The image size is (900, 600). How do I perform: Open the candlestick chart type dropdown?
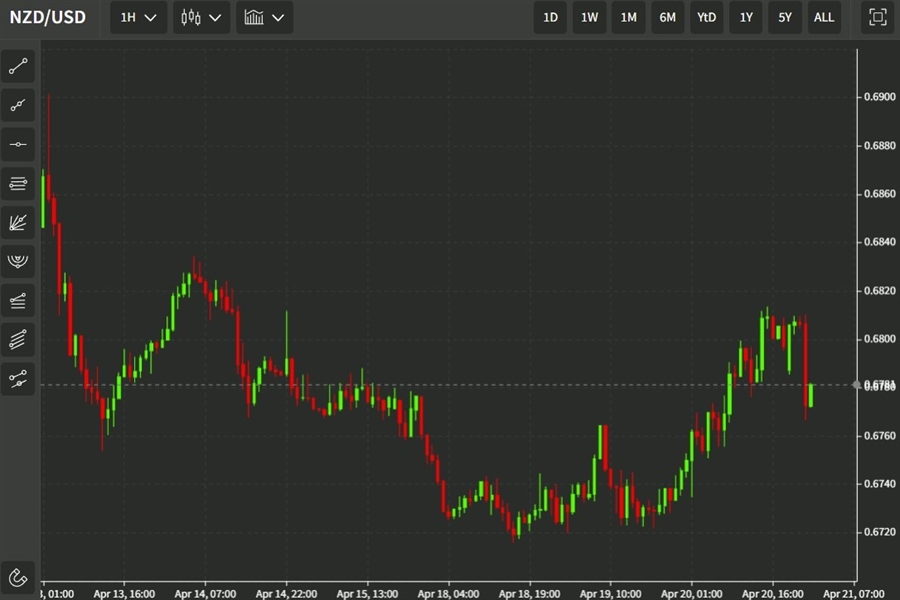200,17
